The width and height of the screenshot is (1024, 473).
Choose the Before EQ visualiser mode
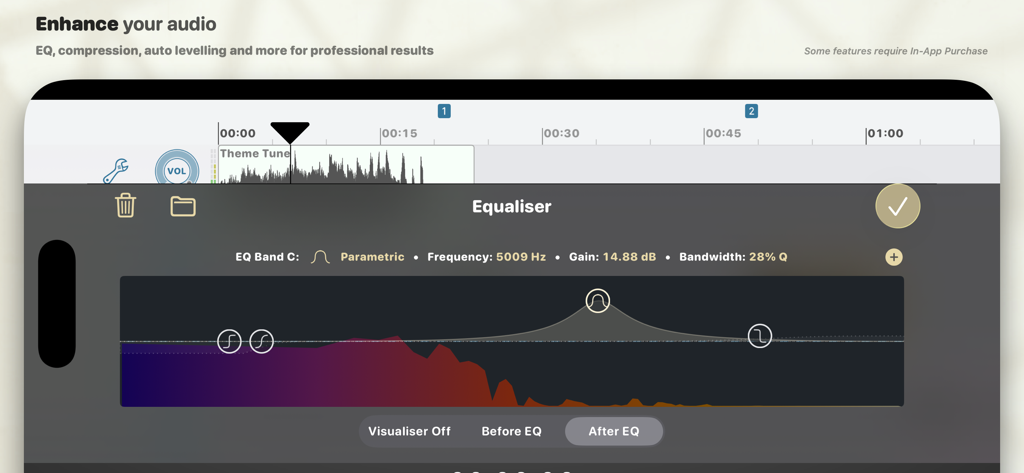tap(511, 431)
